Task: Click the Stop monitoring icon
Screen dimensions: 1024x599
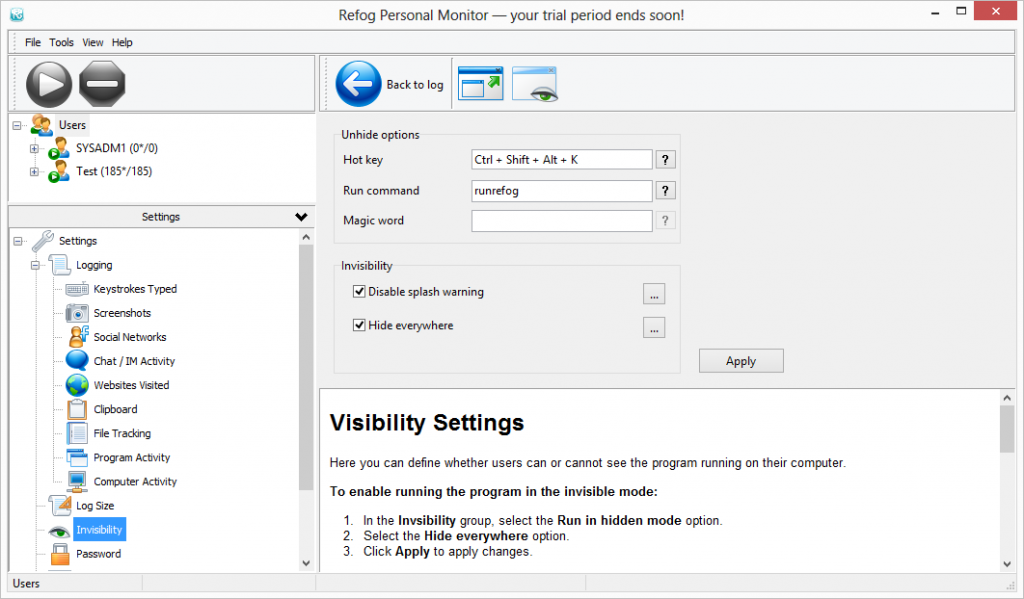Action: [x=101, y=84]
